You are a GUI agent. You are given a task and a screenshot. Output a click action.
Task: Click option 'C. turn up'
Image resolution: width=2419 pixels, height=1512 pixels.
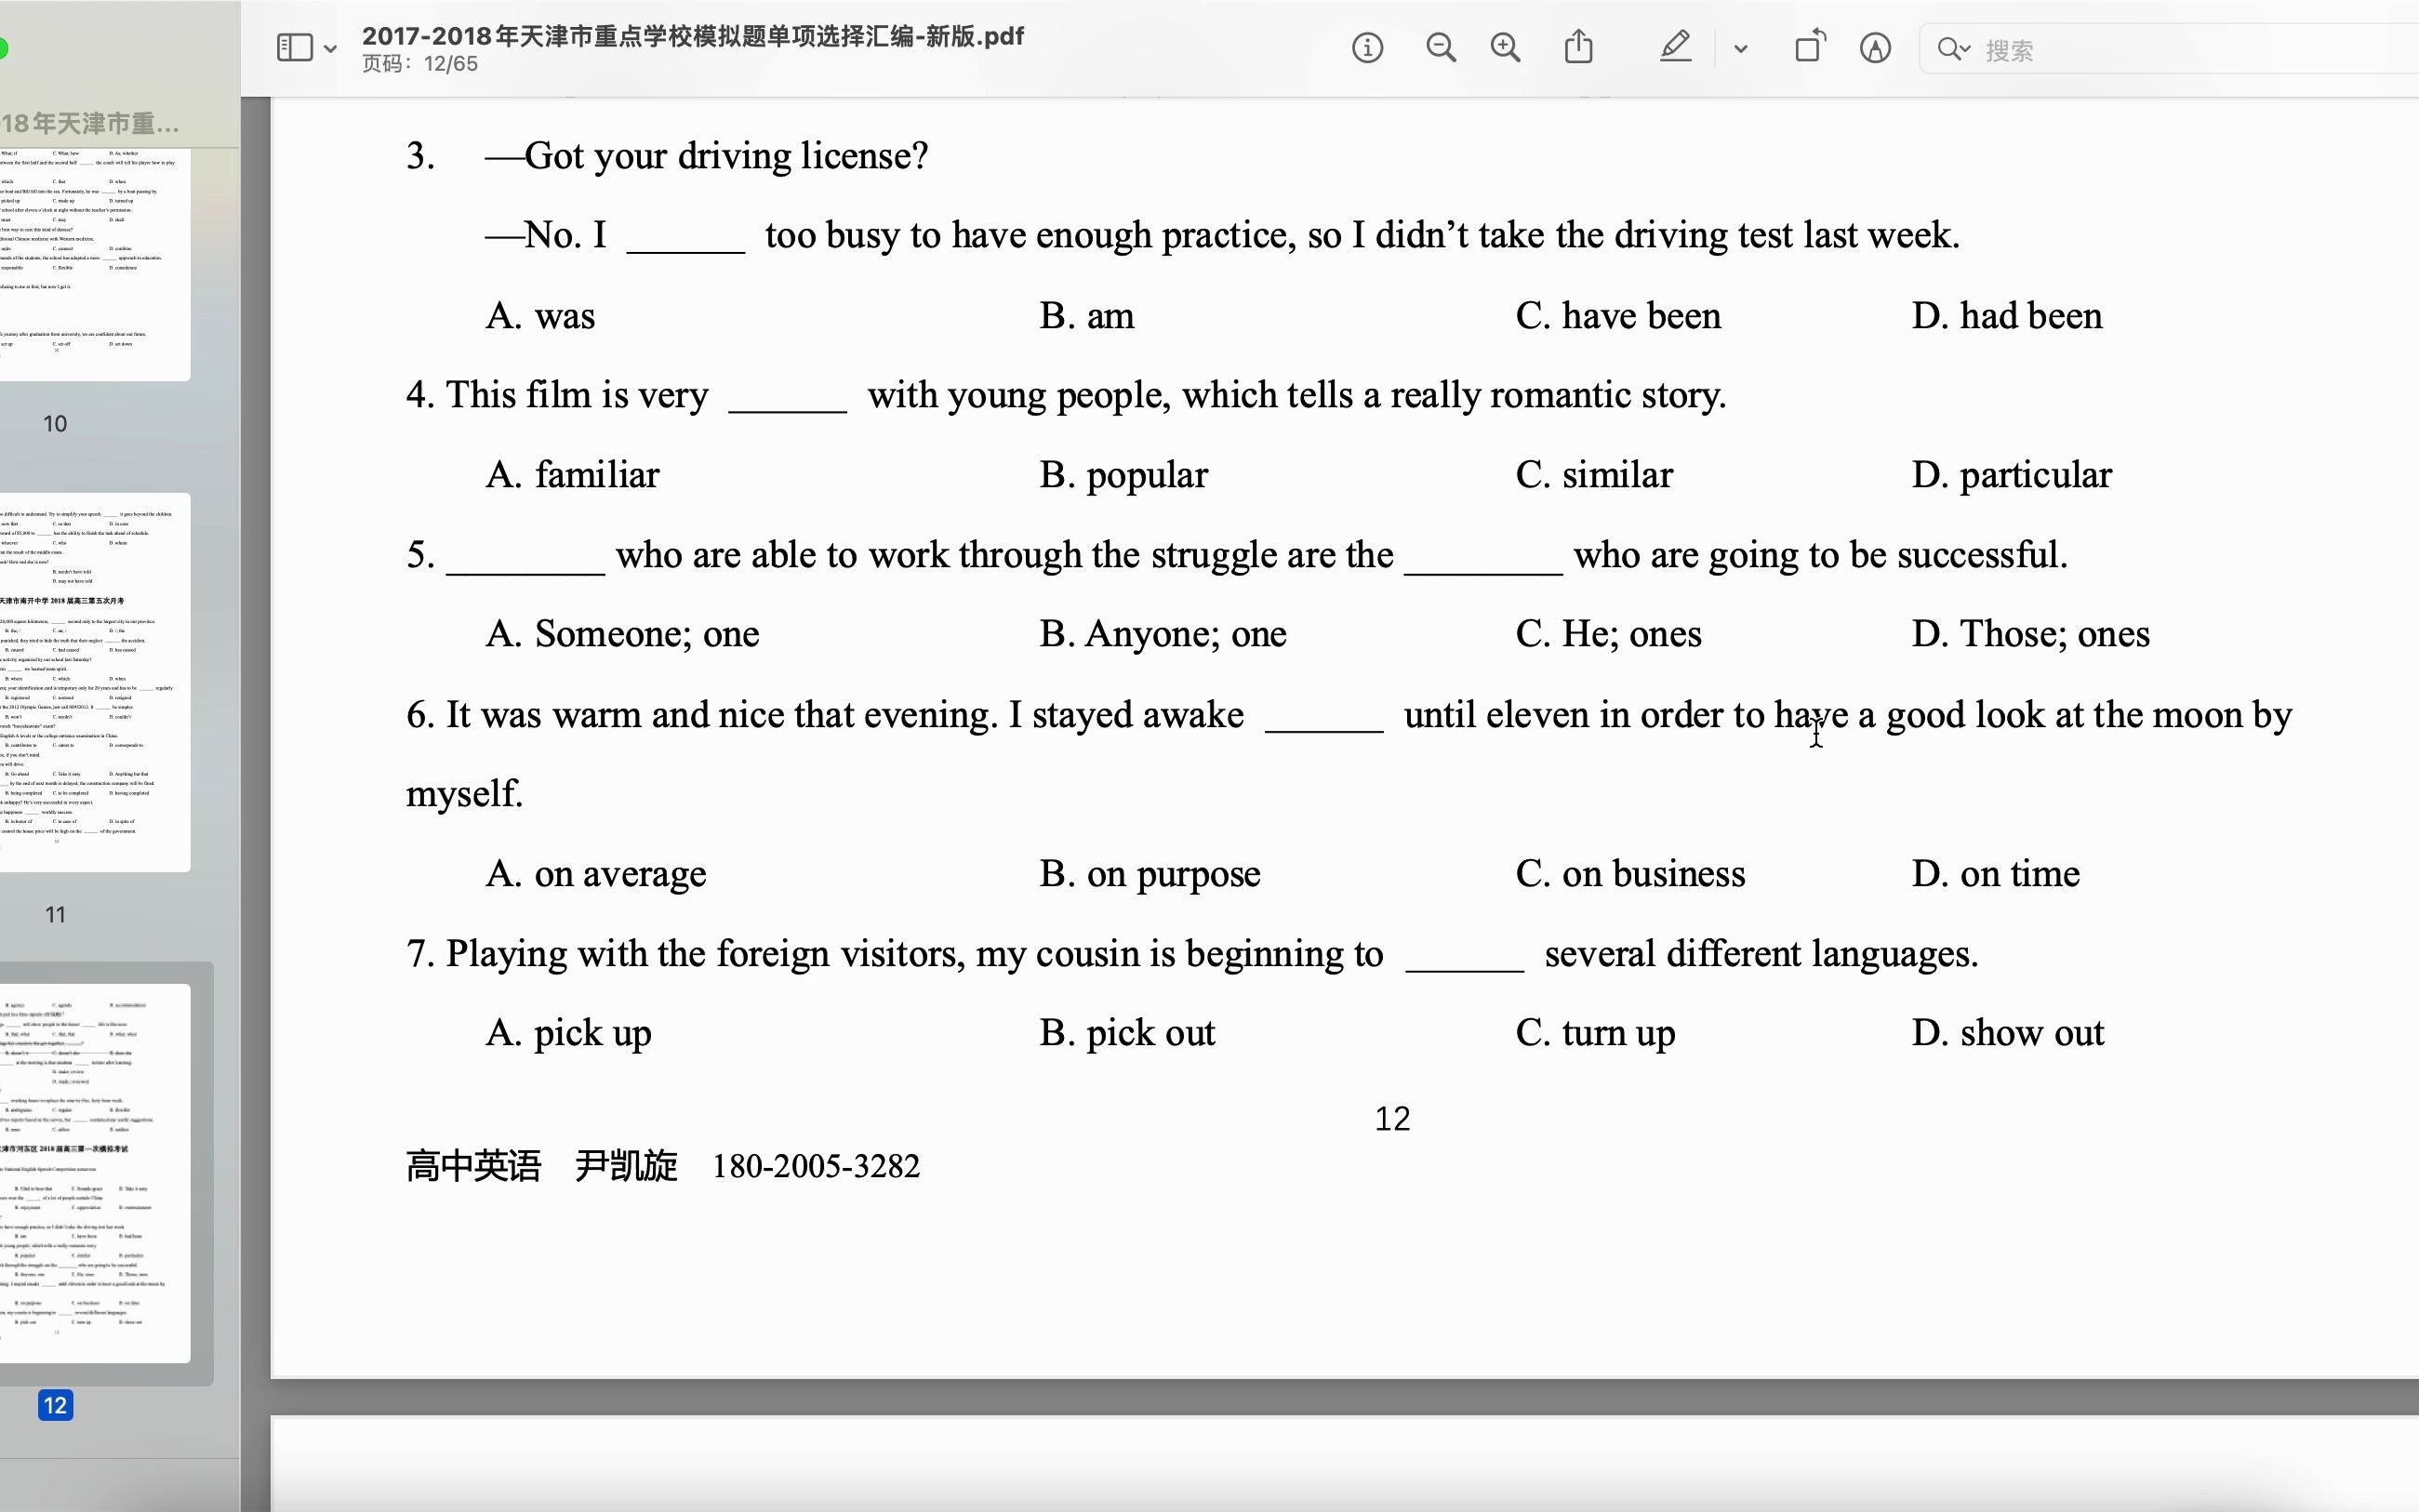point(1595,1033)
